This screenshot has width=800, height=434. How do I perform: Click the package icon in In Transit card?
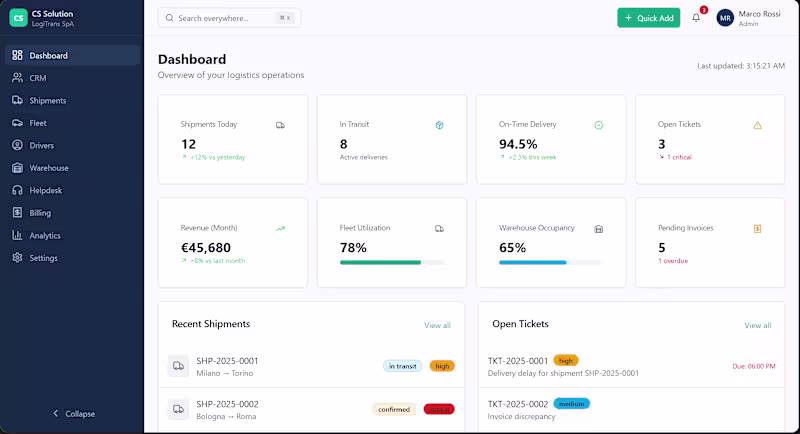(x=439, y=125)
